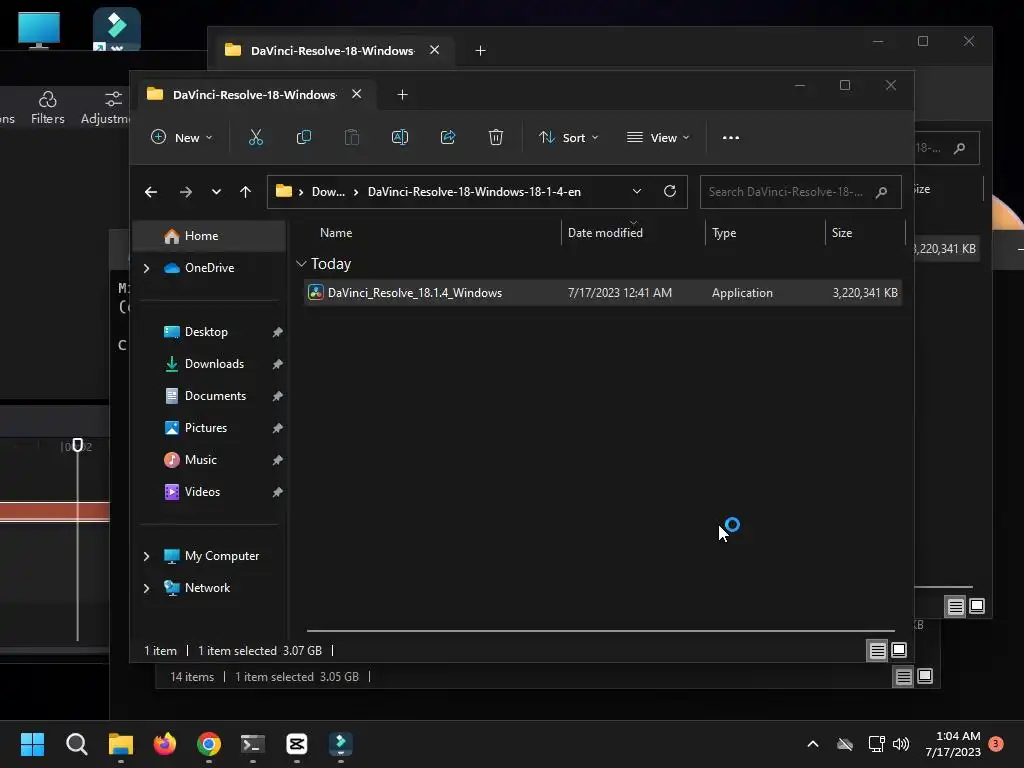This screenshot has width=1024, height=768.
Task: Click the Paste clipboard icon in the Explorer toolbar
Action: [x=351, y=137]
